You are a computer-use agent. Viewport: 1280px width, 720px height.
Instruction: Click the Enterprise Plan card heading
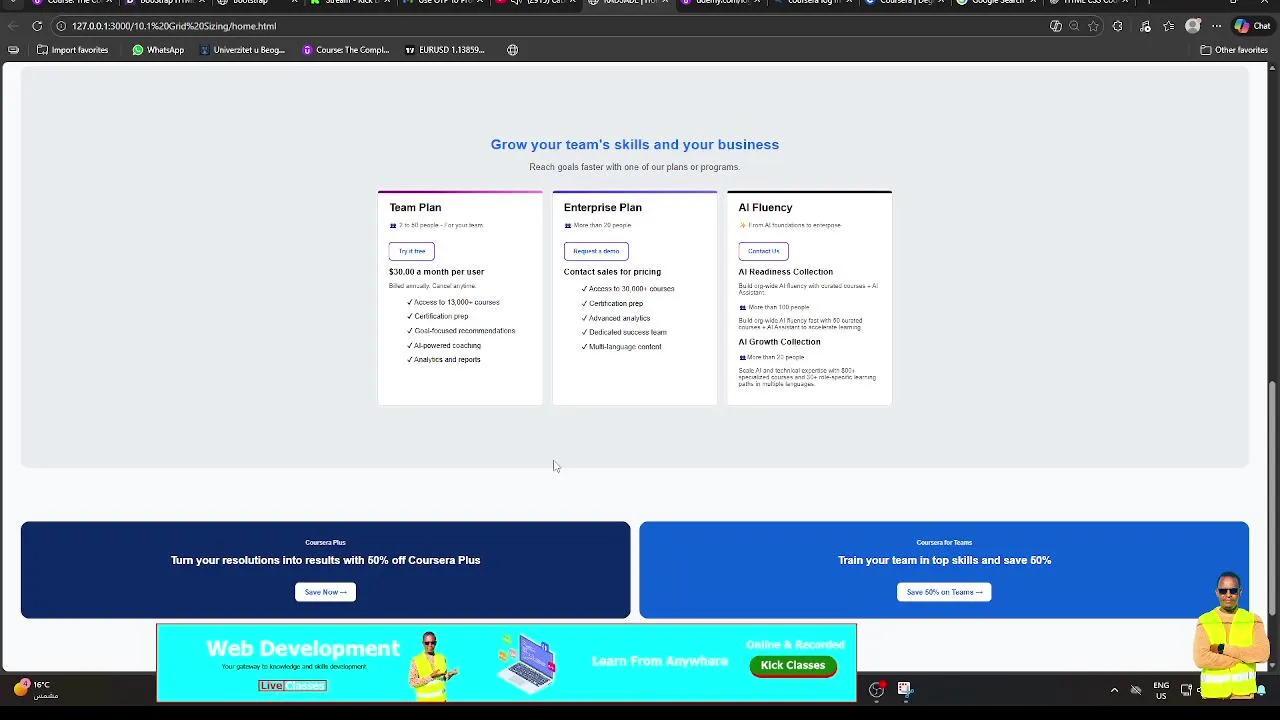coord(603,207)
